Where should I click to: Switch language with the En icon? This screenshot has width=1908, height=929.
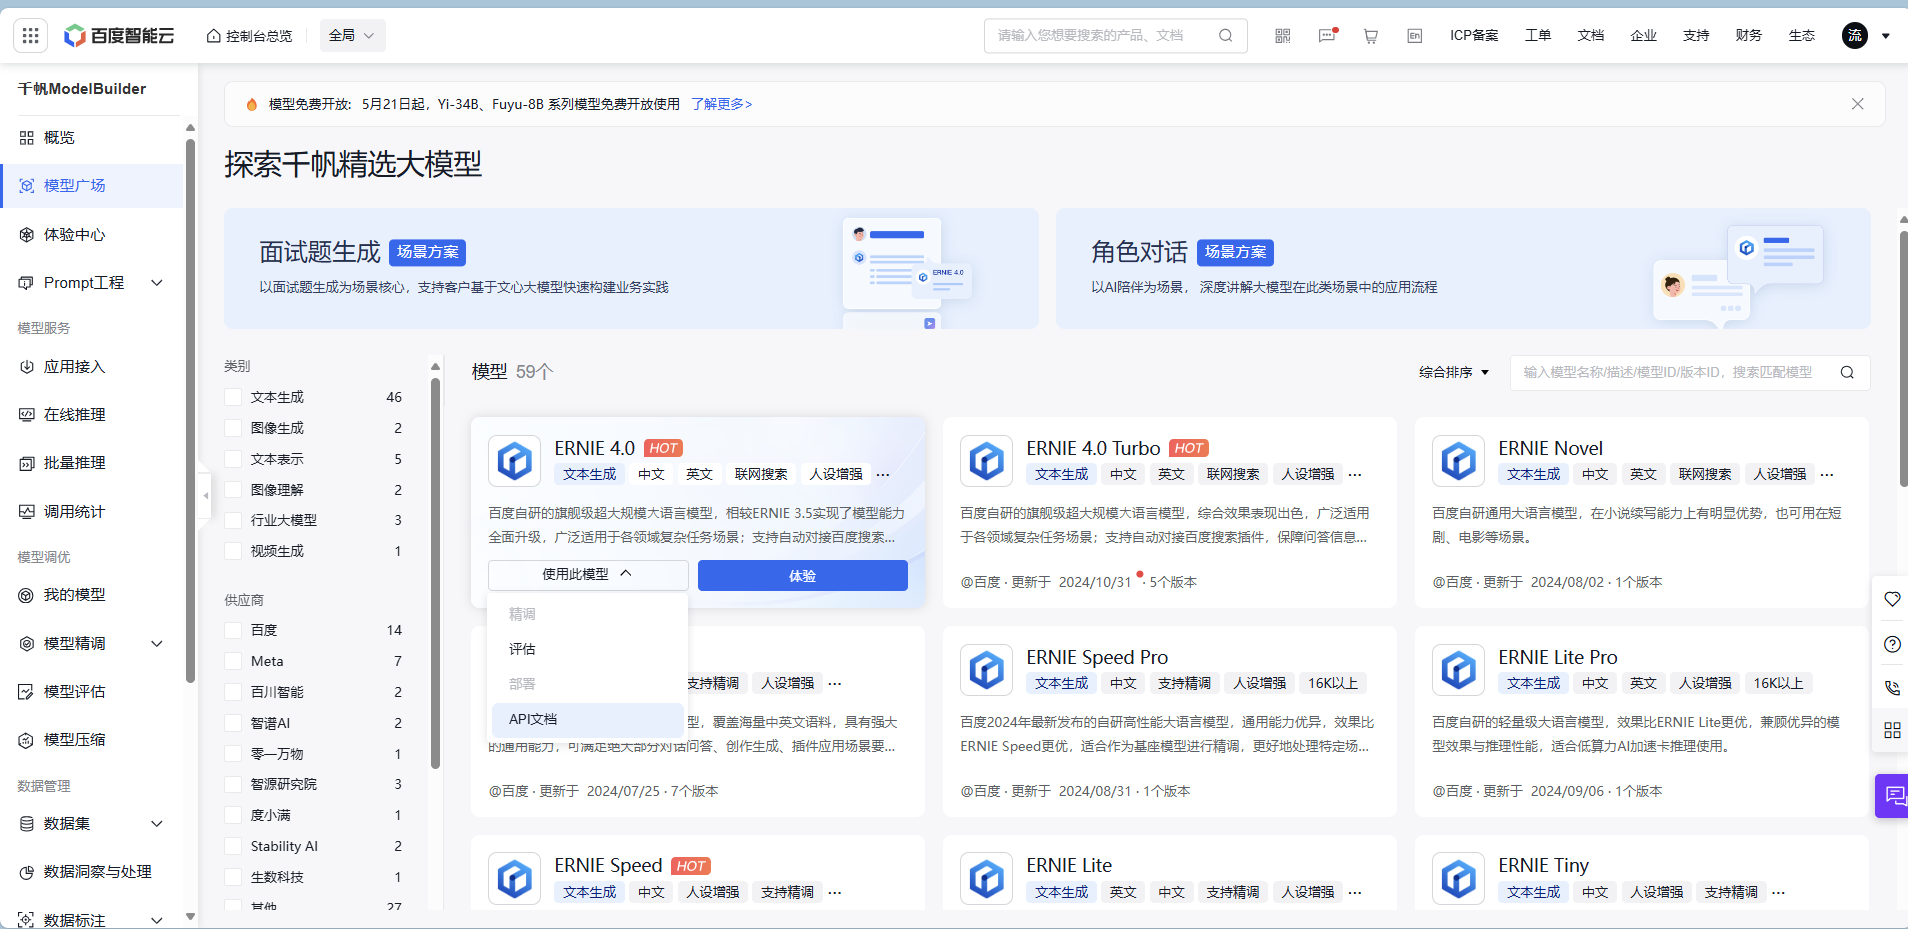[1415, 36]
